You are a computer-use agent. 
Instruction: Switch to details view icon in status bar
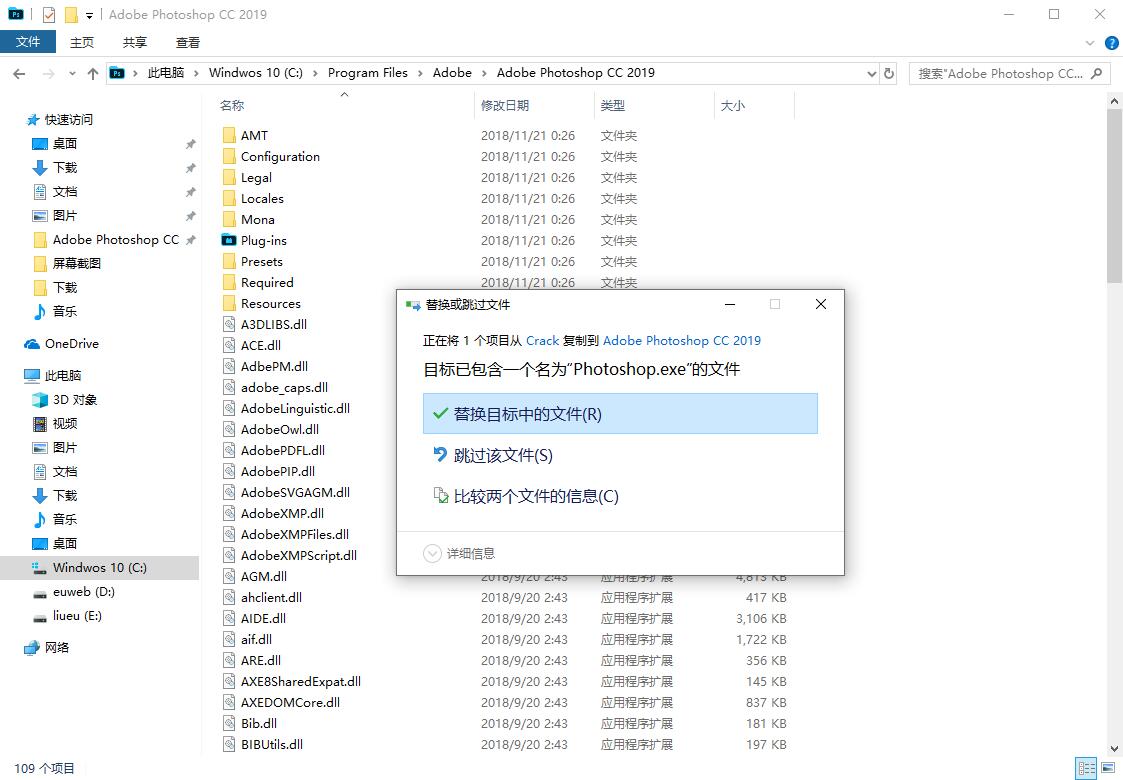coord(1086,769)
